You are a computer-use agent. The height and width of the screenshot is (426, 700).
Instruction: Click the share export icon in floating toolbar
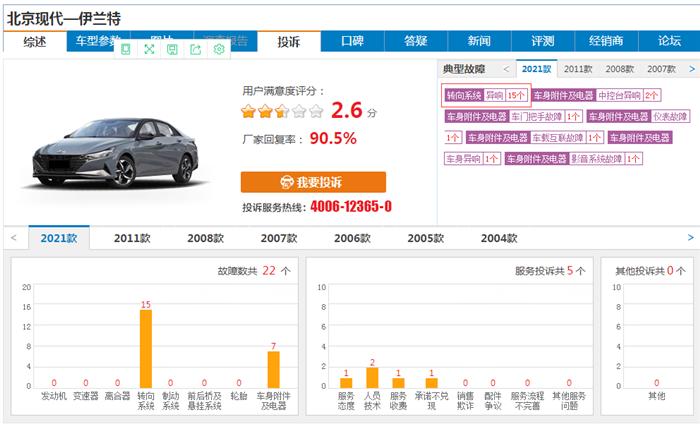point(196,49)
